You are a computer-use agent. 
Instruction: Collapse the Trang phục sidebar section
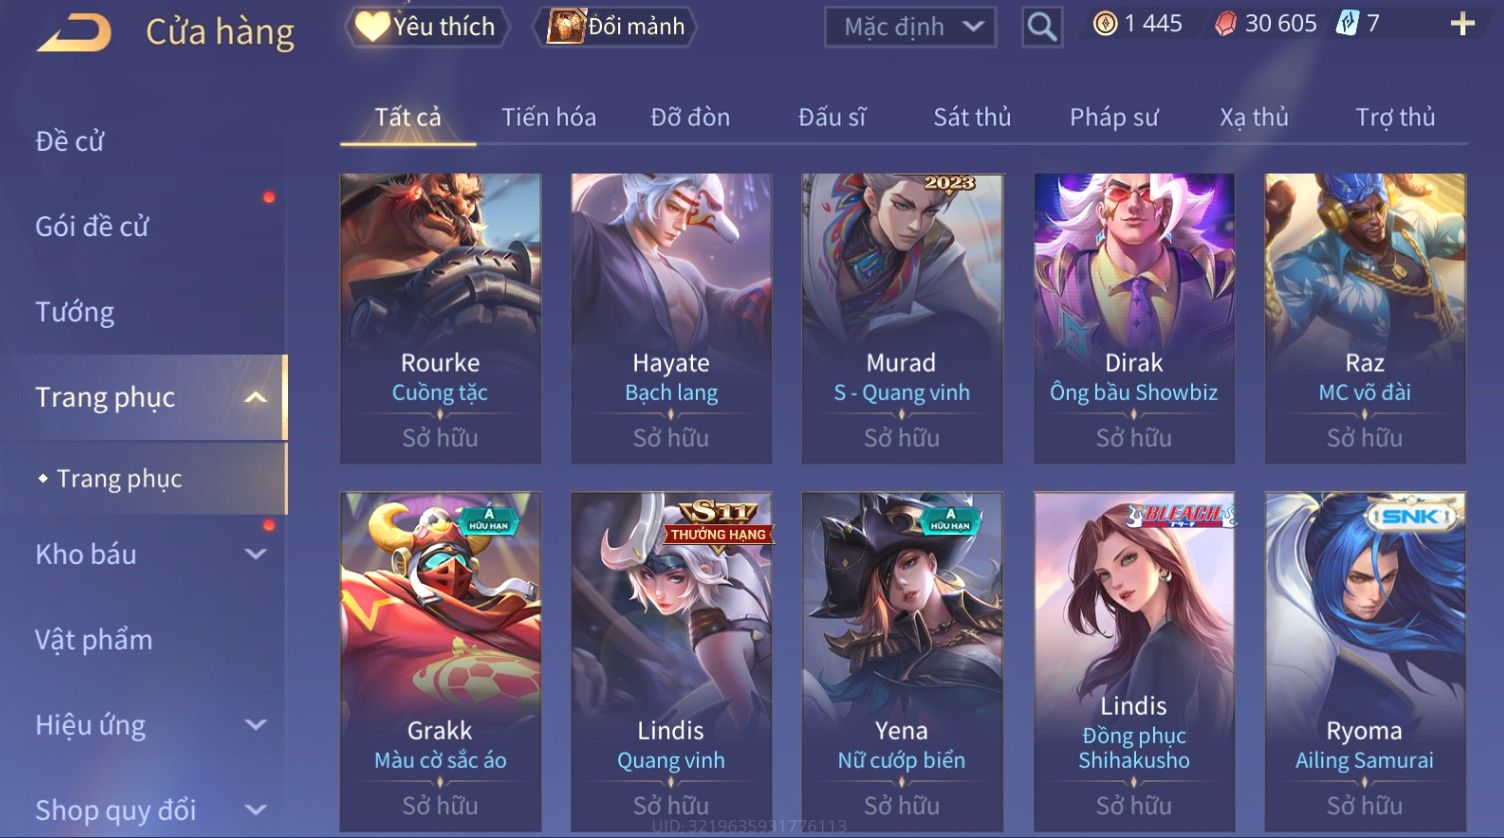[256, 397]
